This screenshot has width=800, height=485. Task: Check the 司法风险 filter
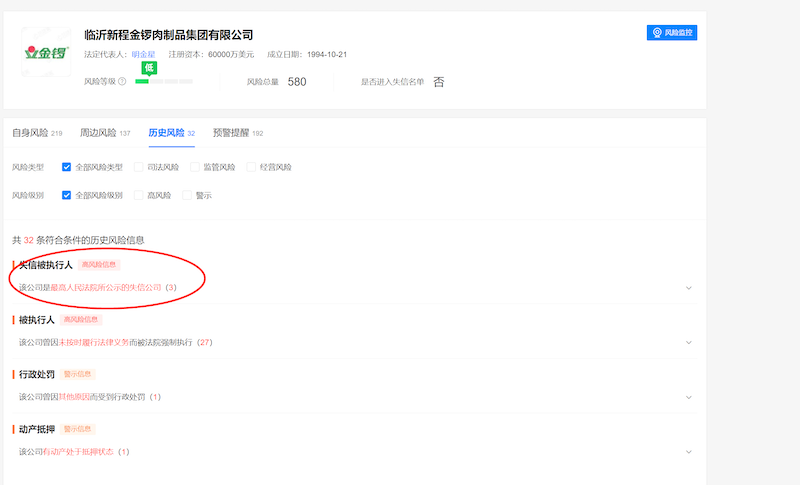[x=138, y=167]
